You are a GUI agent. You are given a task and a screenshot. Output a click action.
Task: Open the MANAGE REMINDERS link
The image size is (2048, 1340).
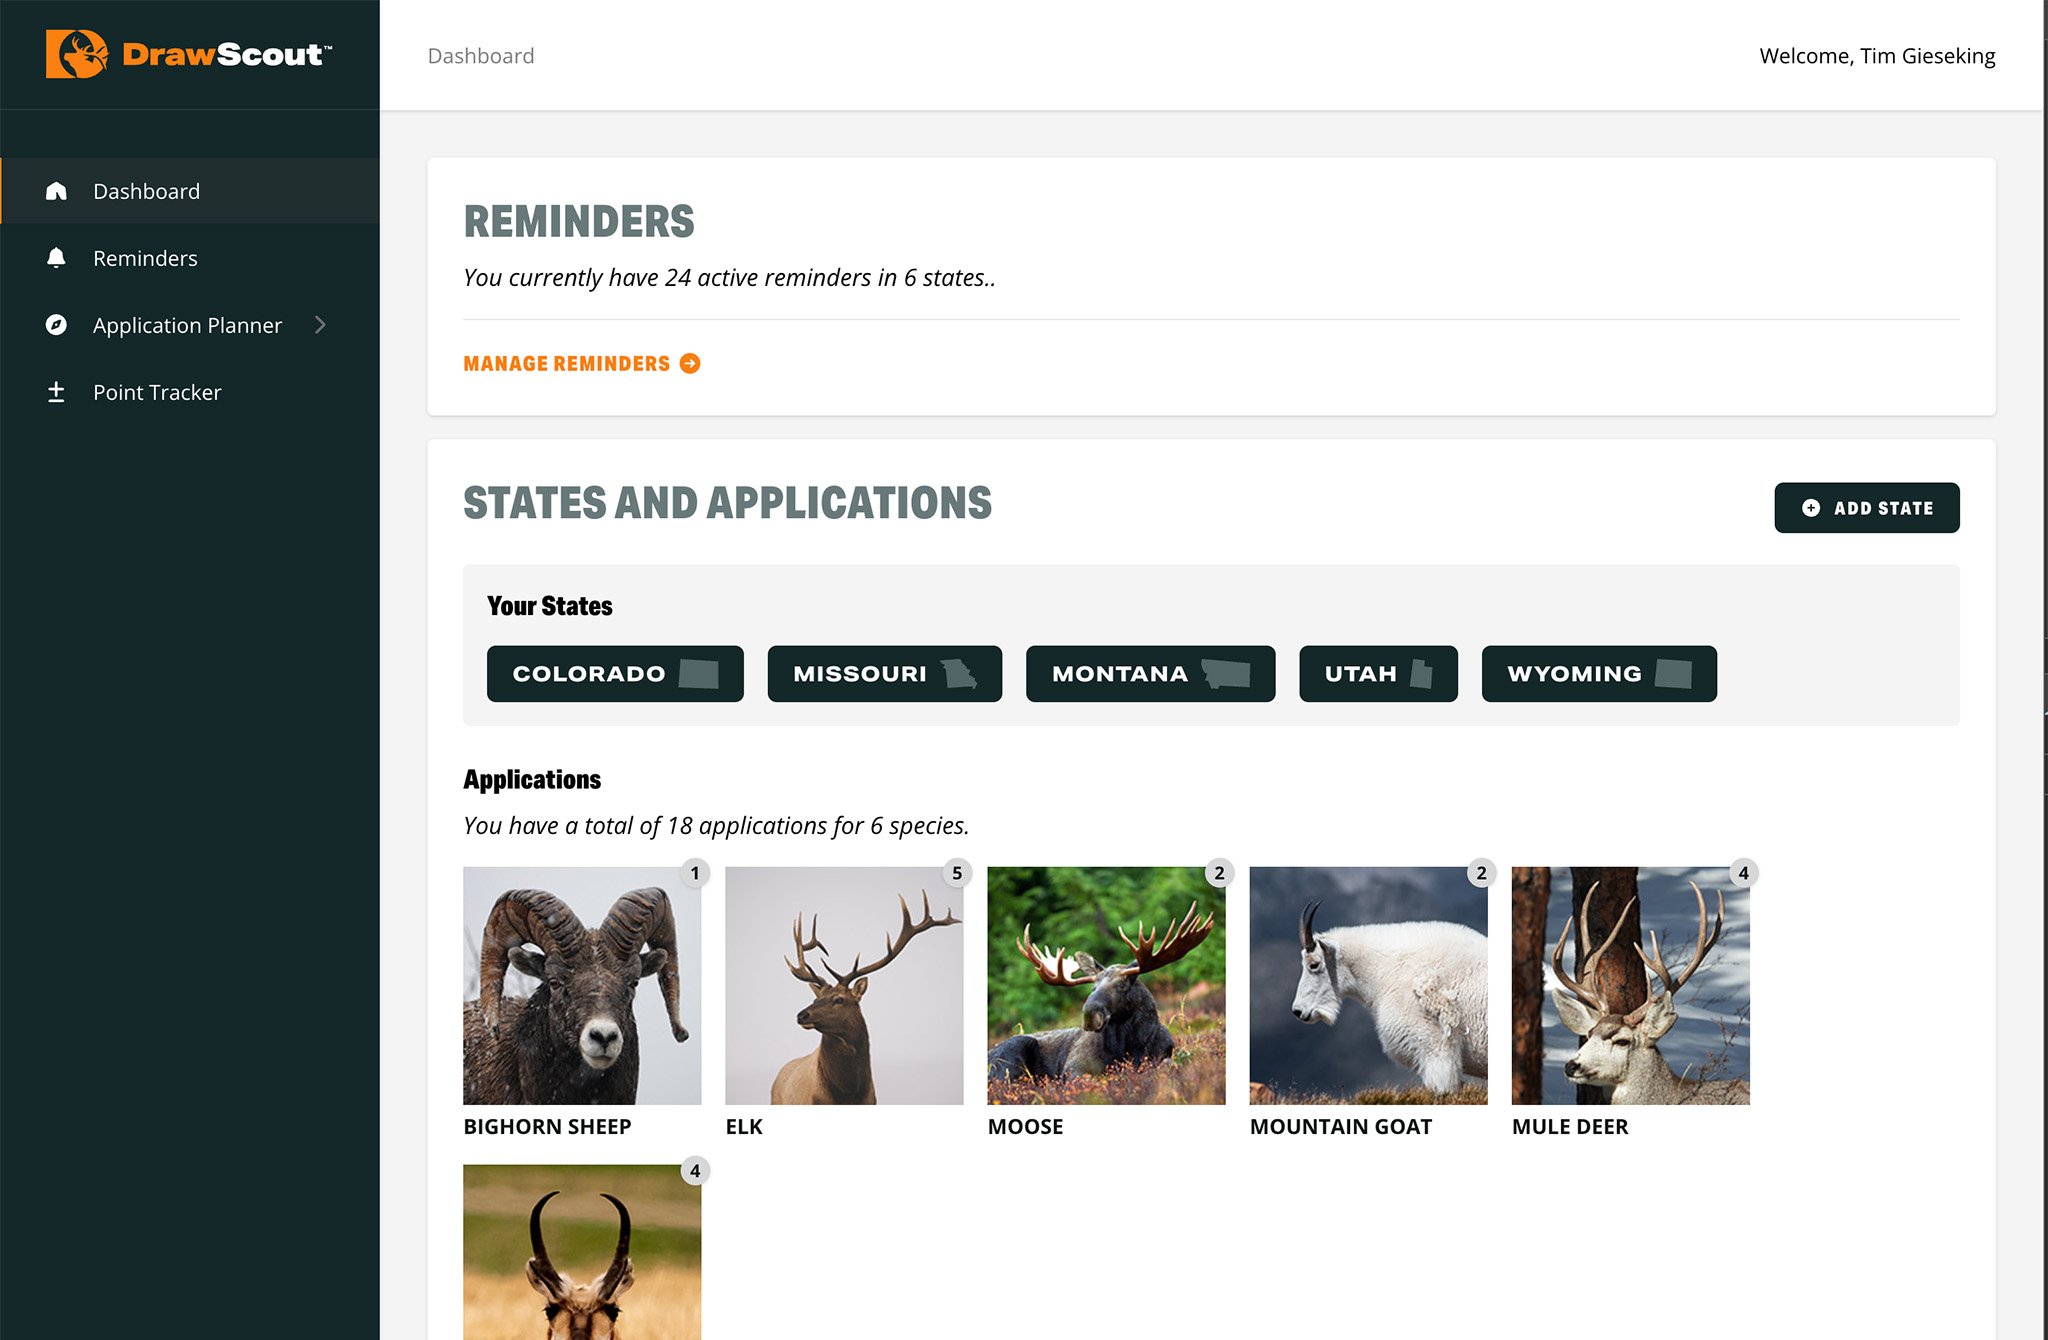point(566,363)
